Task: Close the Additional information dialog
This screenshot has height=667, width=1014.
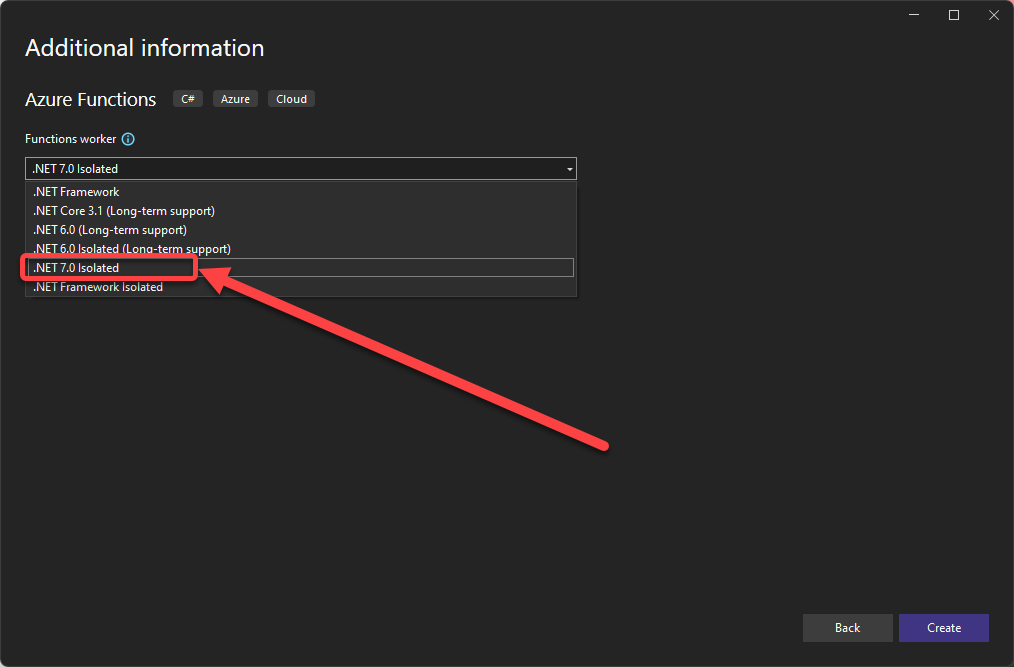Action: (x=994, y=15)
